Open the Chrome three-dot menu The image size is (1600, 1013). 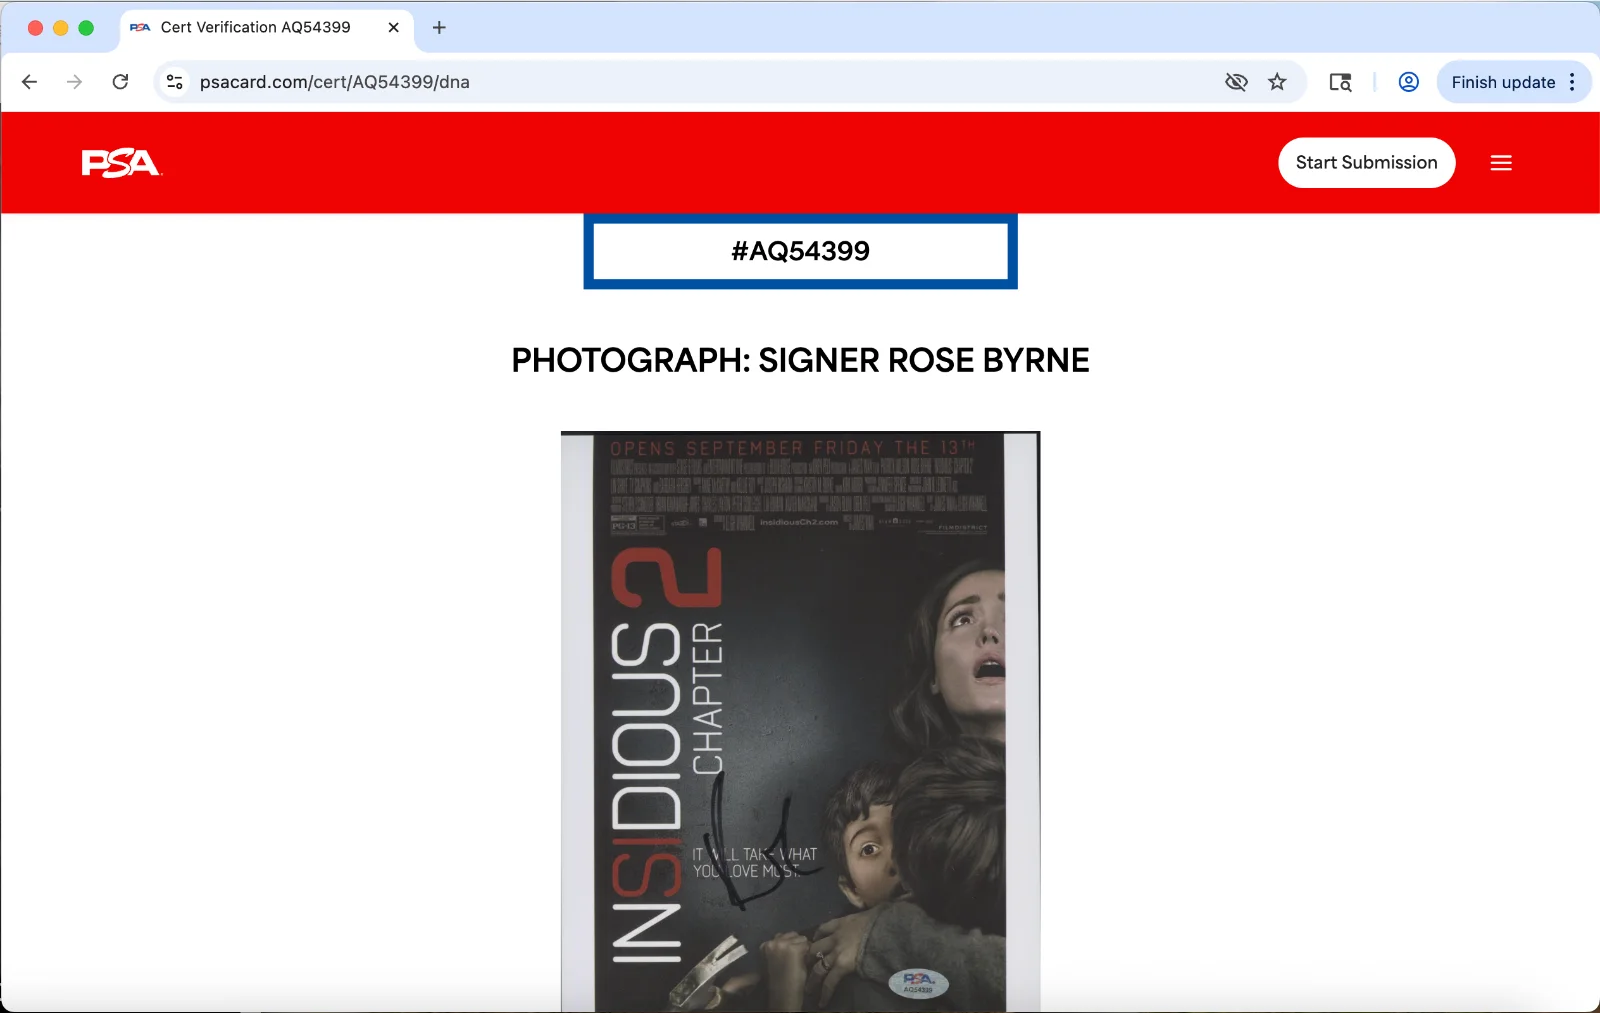click(x=1572, y=82)
